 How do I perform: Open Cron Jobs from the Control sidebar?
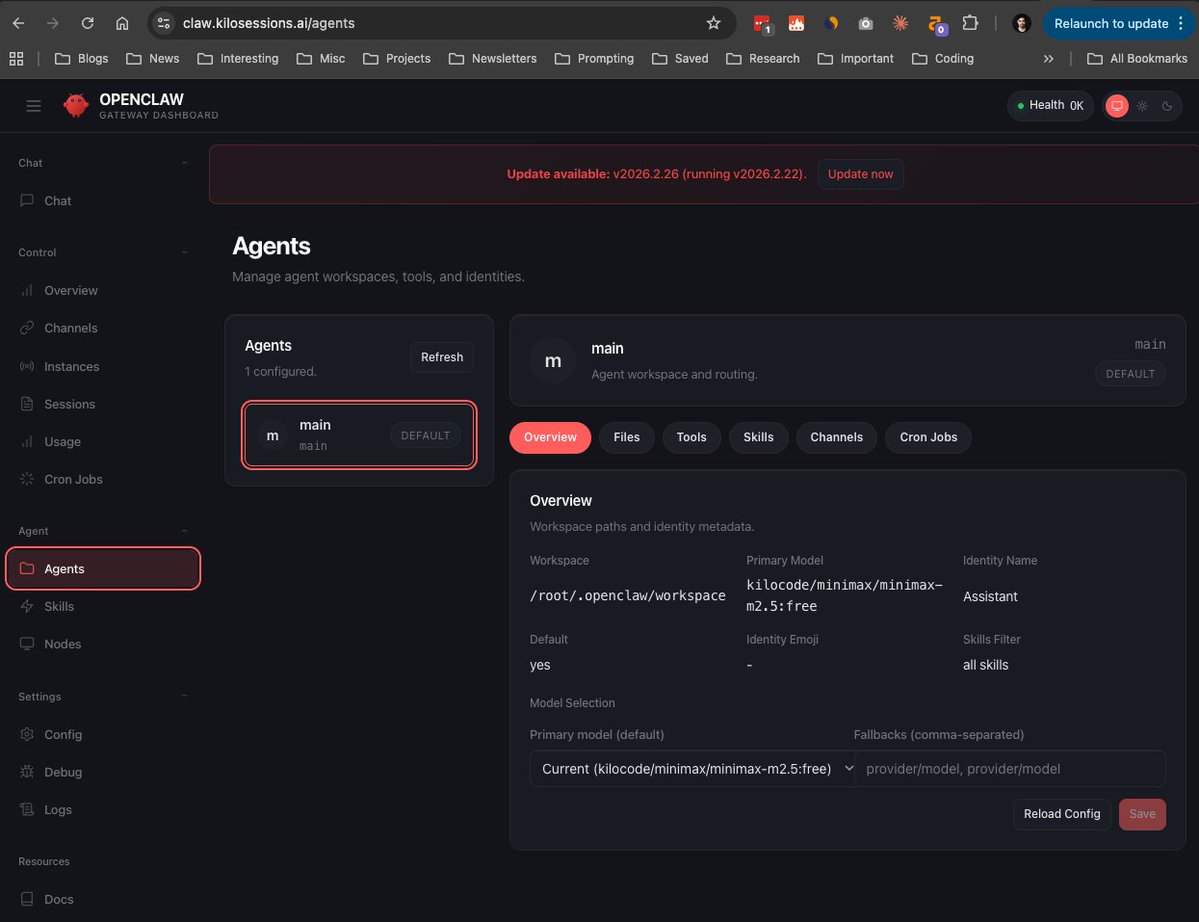72,479
